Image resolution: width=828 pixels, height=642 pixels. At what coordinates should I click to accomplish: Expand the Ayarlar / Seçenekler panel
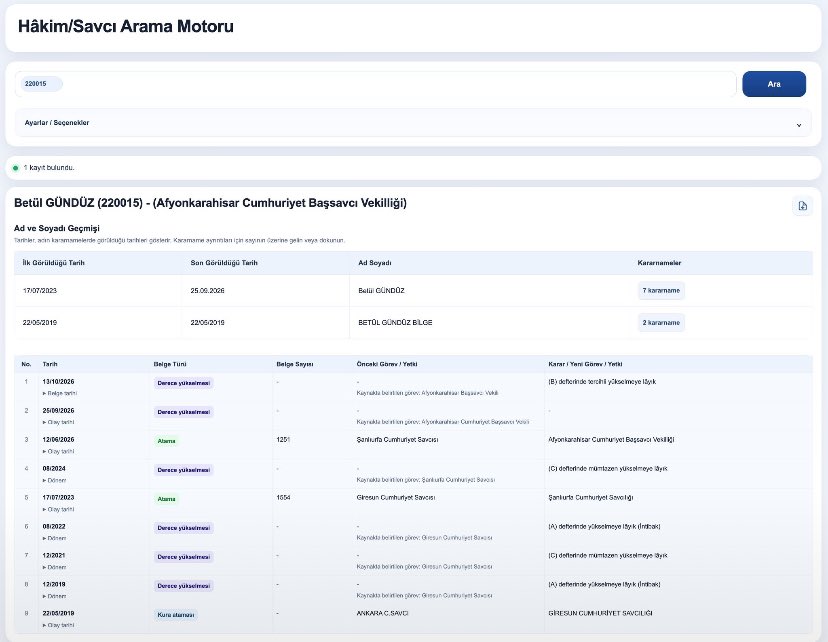pyautogui.click(x=413, y=123)
